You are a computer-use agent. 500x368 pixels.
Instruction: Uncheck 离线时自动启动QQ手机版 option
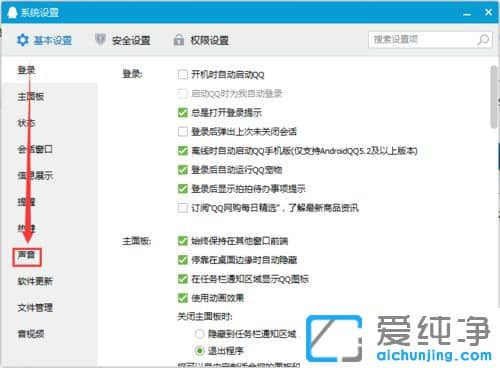(183, 151)
